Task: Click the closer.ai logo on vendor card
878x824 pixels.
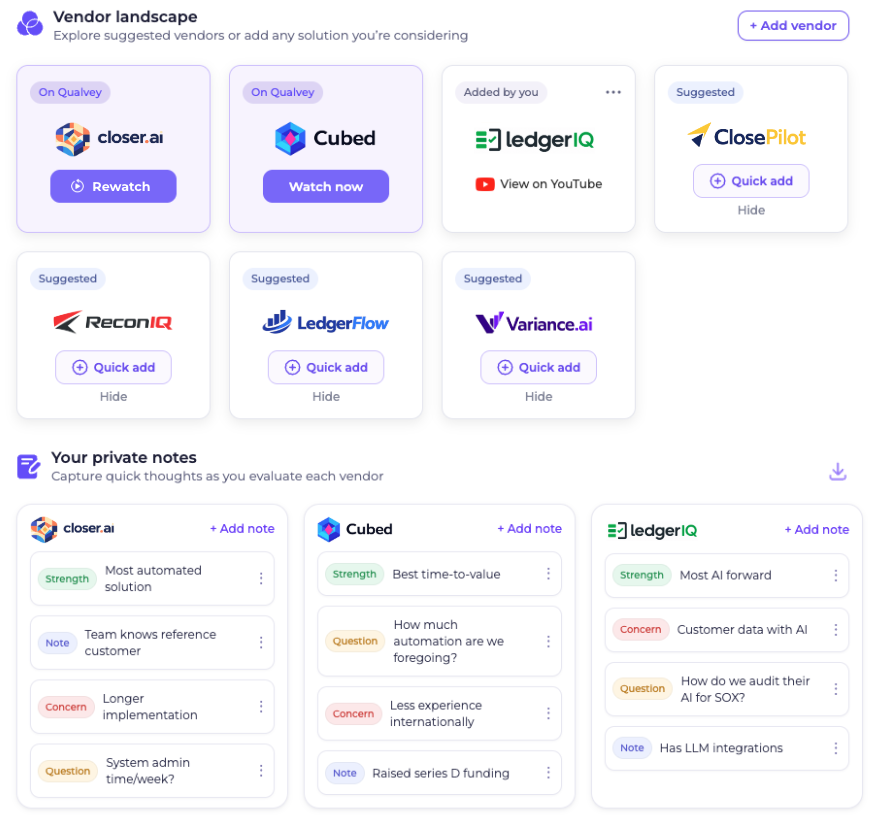Action: tap(110, 138)
